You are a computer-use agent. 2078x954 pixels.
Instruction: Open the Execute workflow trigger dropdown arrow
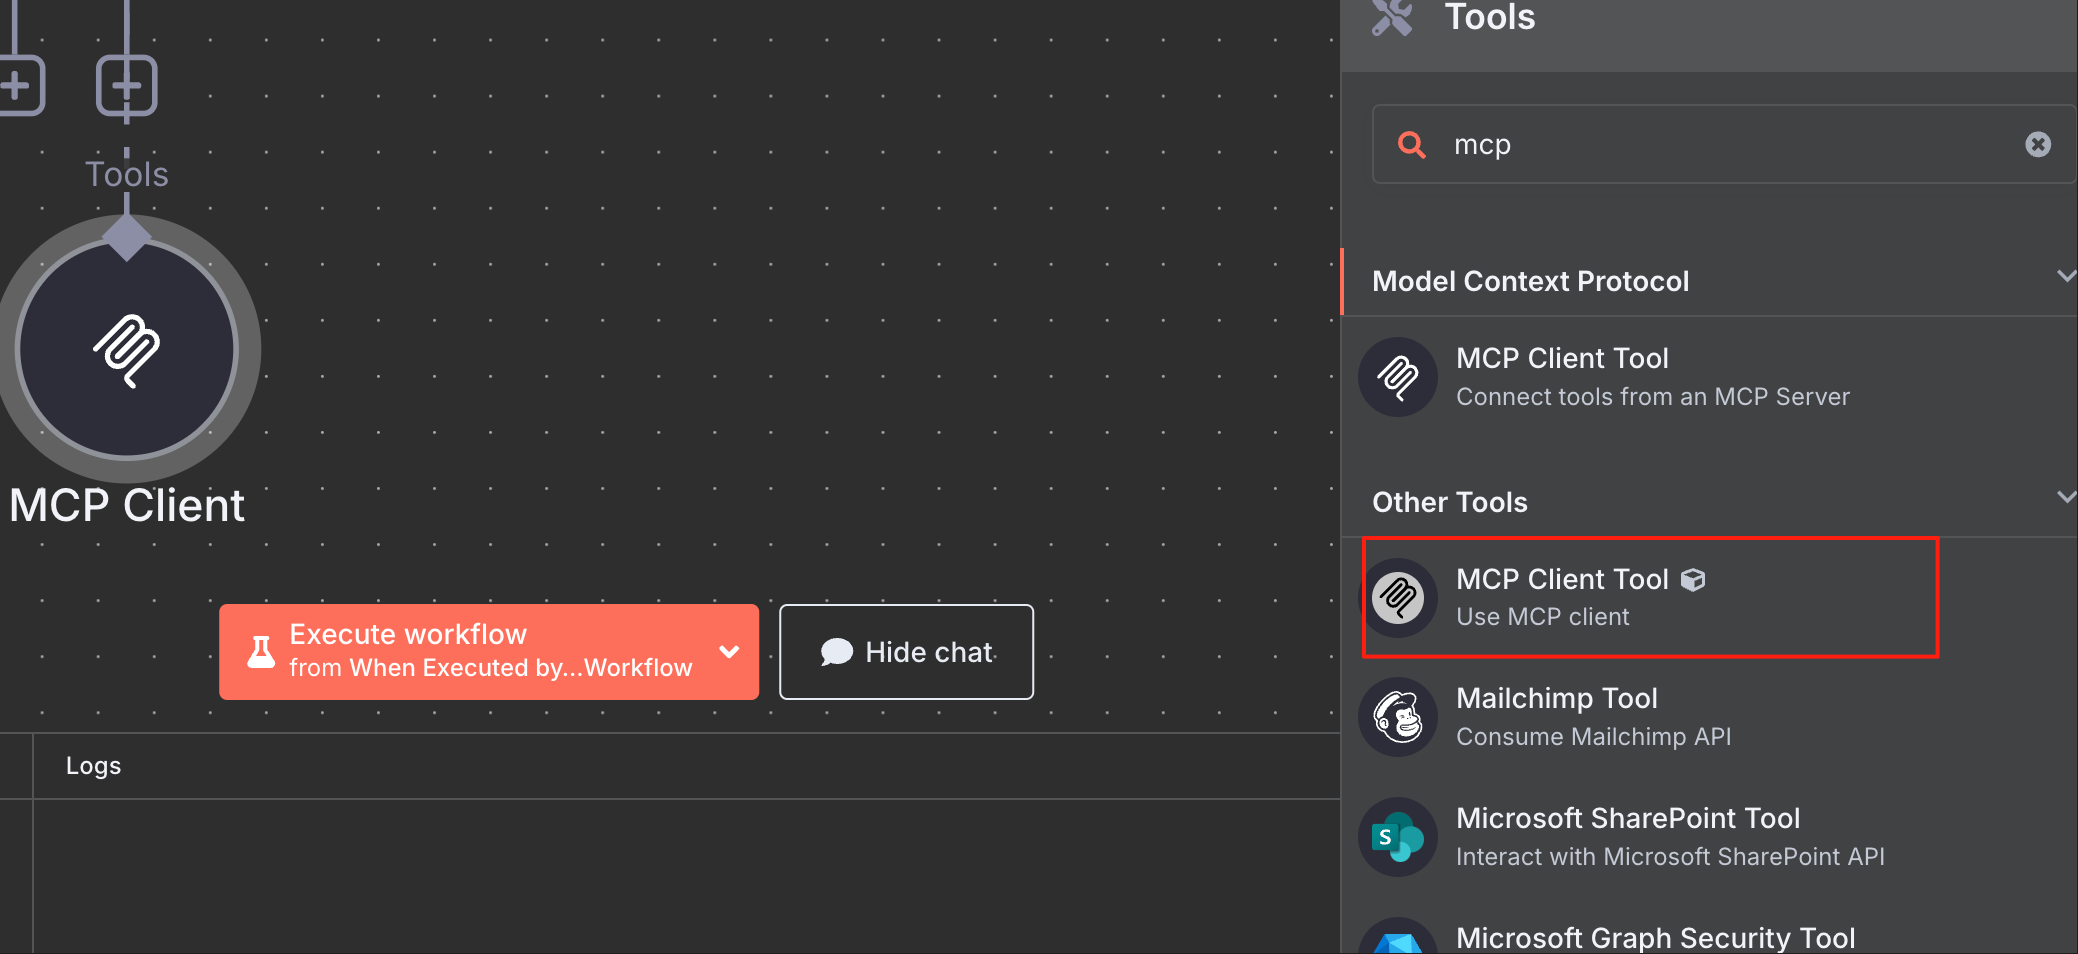[730, 652]
